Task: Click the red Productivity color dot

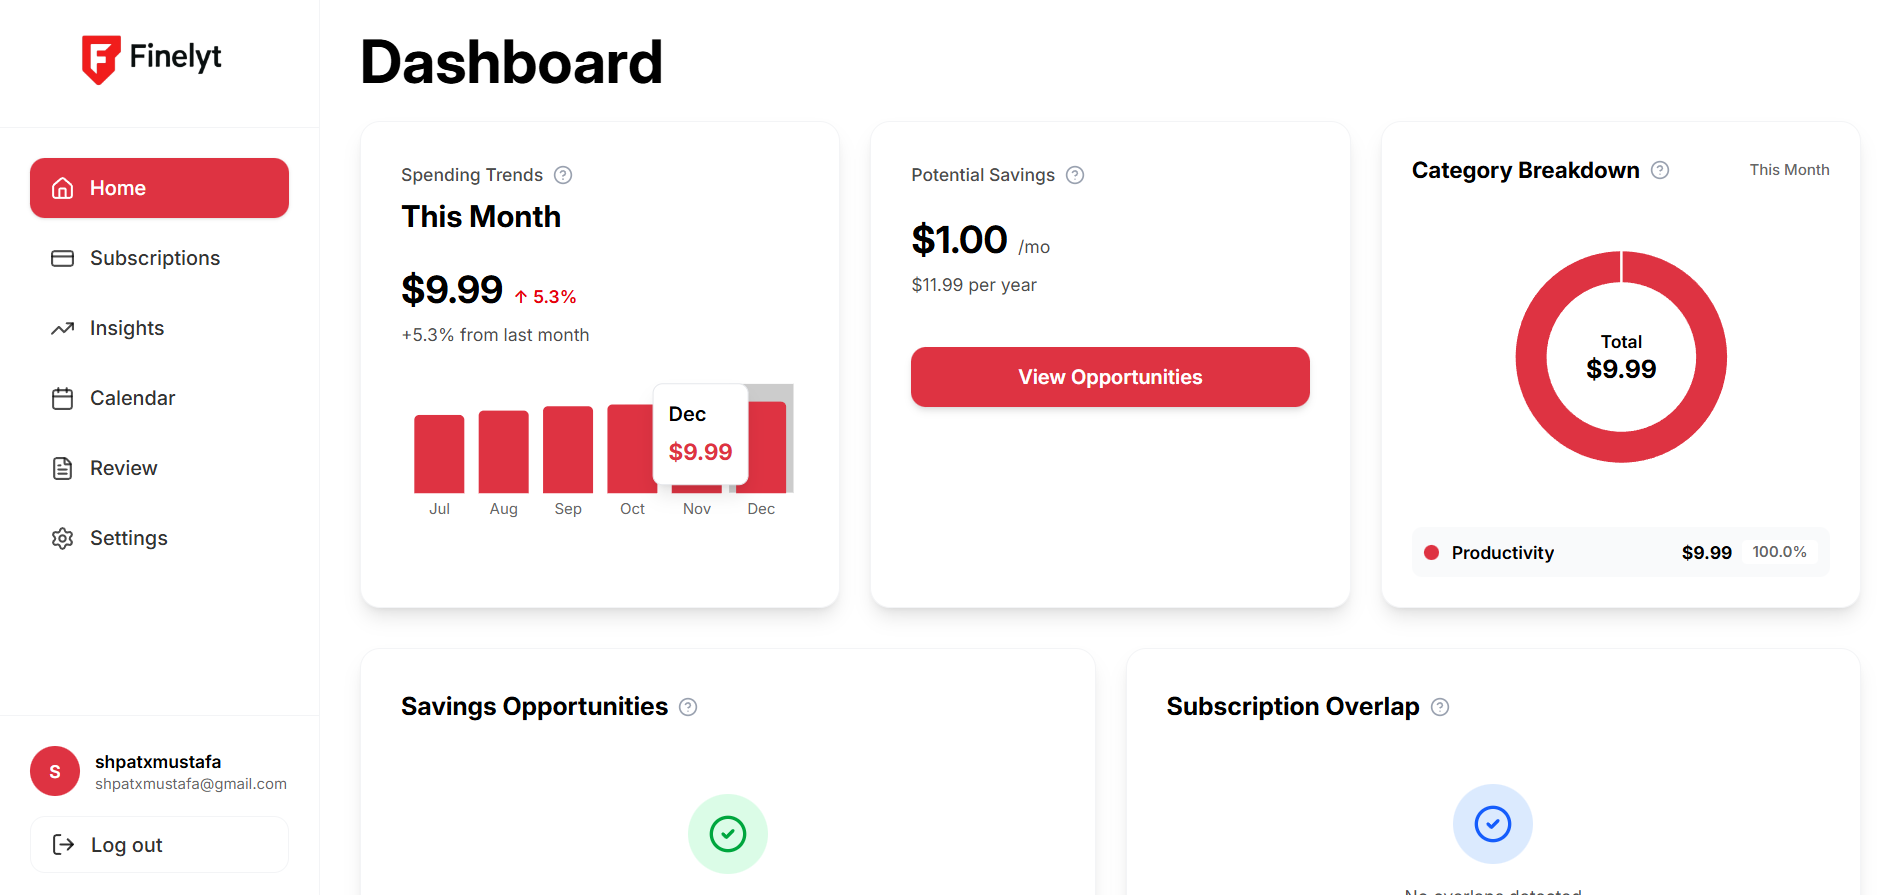Action: [x=1432, y=552]
